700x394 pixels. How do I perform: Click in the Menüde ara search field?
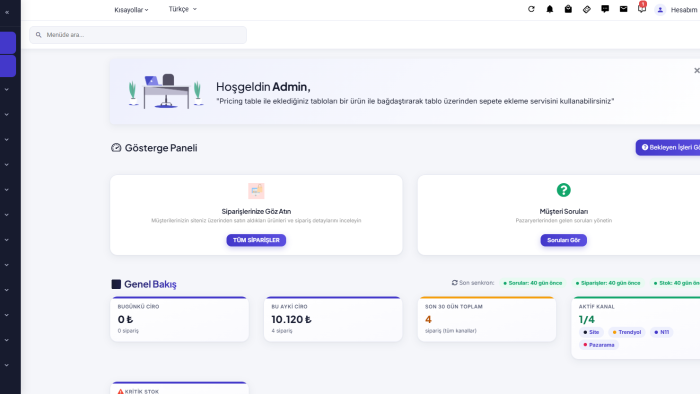click(138, 35)
